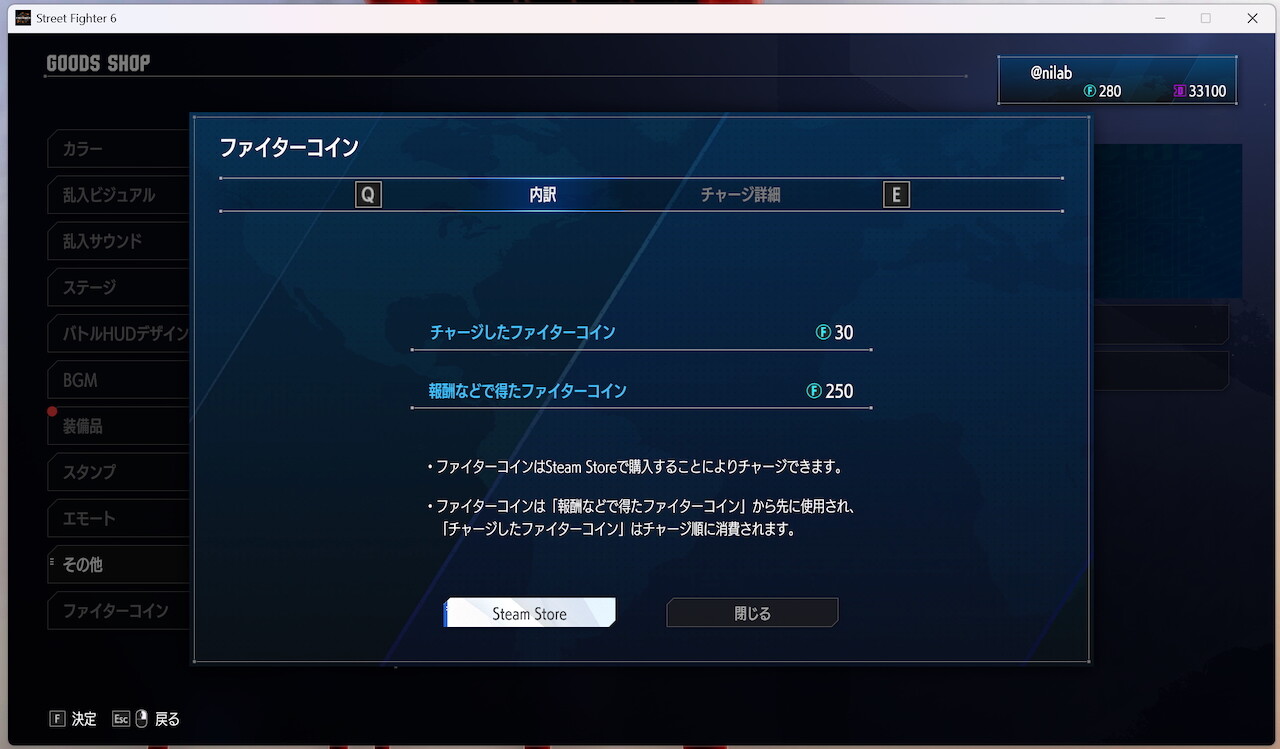
Task: Click the Esc key 戻る icon
Action: pos(121,718)
